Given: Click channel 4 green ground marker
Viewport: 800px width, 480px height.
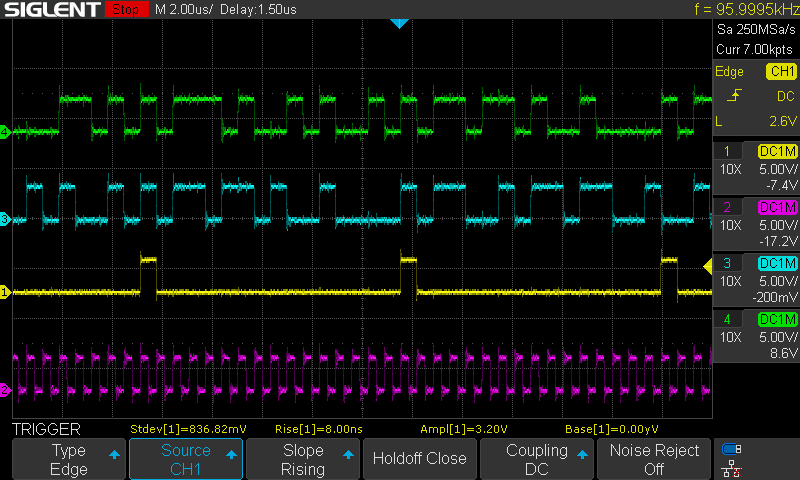Looking at the screenshot, I should (5, 132).
